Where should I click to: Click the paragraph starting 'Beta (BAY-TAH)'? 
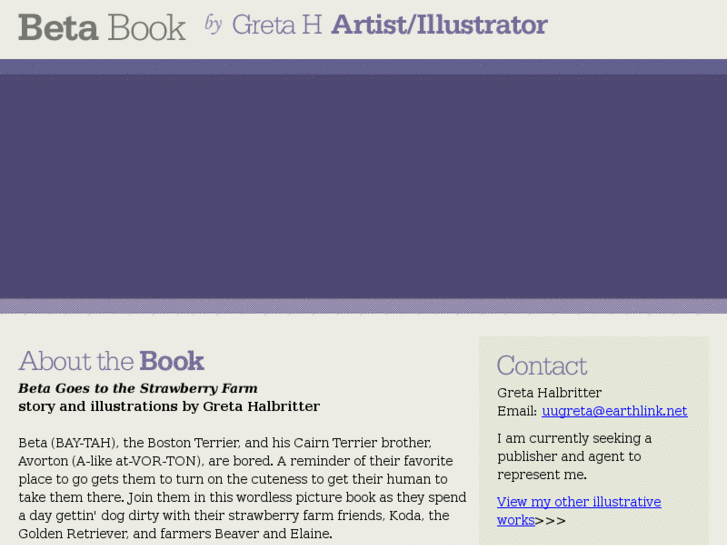click(x=242, y=488)
